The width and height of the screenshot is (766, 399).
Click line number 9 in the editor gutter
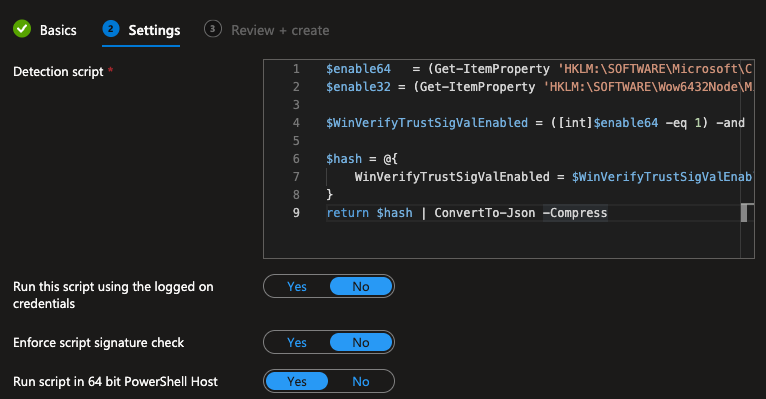296,213
